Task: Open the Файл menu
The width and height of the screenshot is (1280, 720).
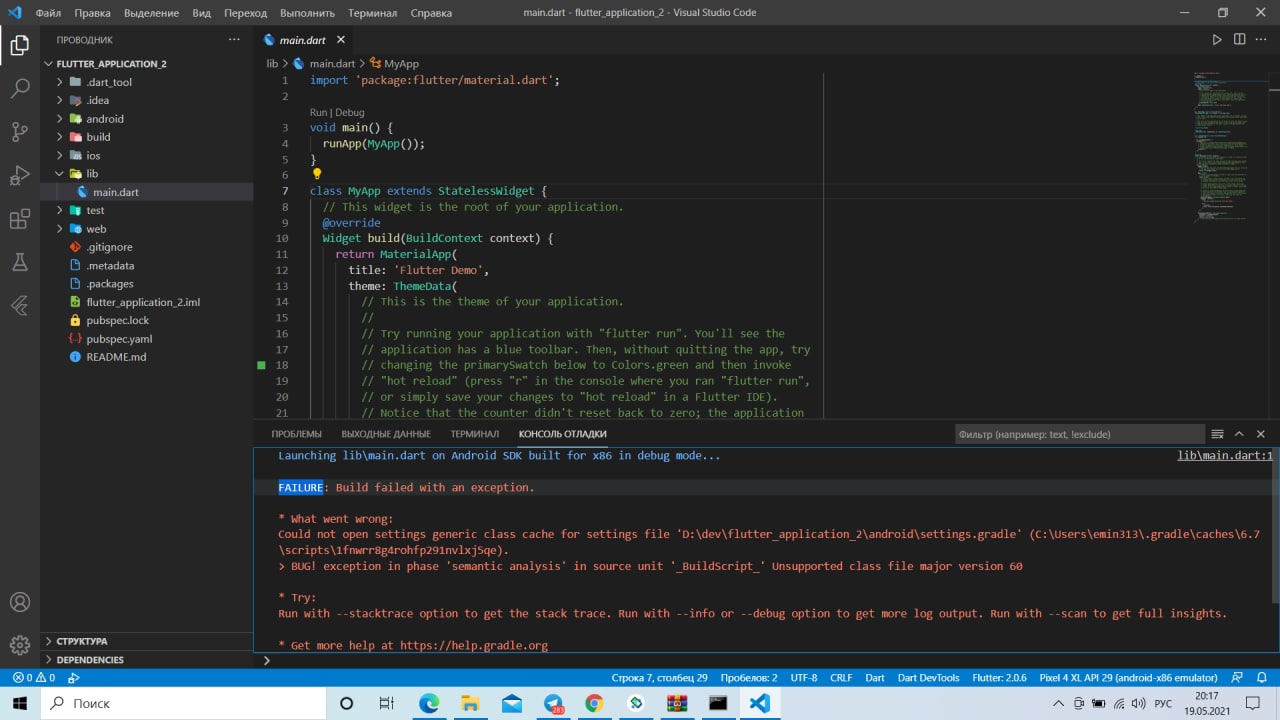Action: coord(48,13)
